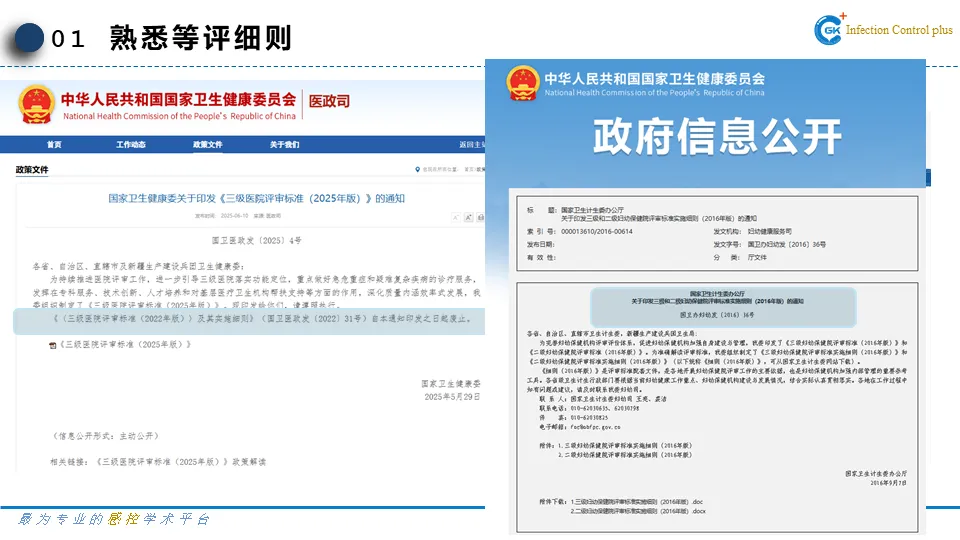Click issuing agency value 妇幼健康服务司
Image resolution: width=960 pixels, height=540 pixels.
[770, 231]
